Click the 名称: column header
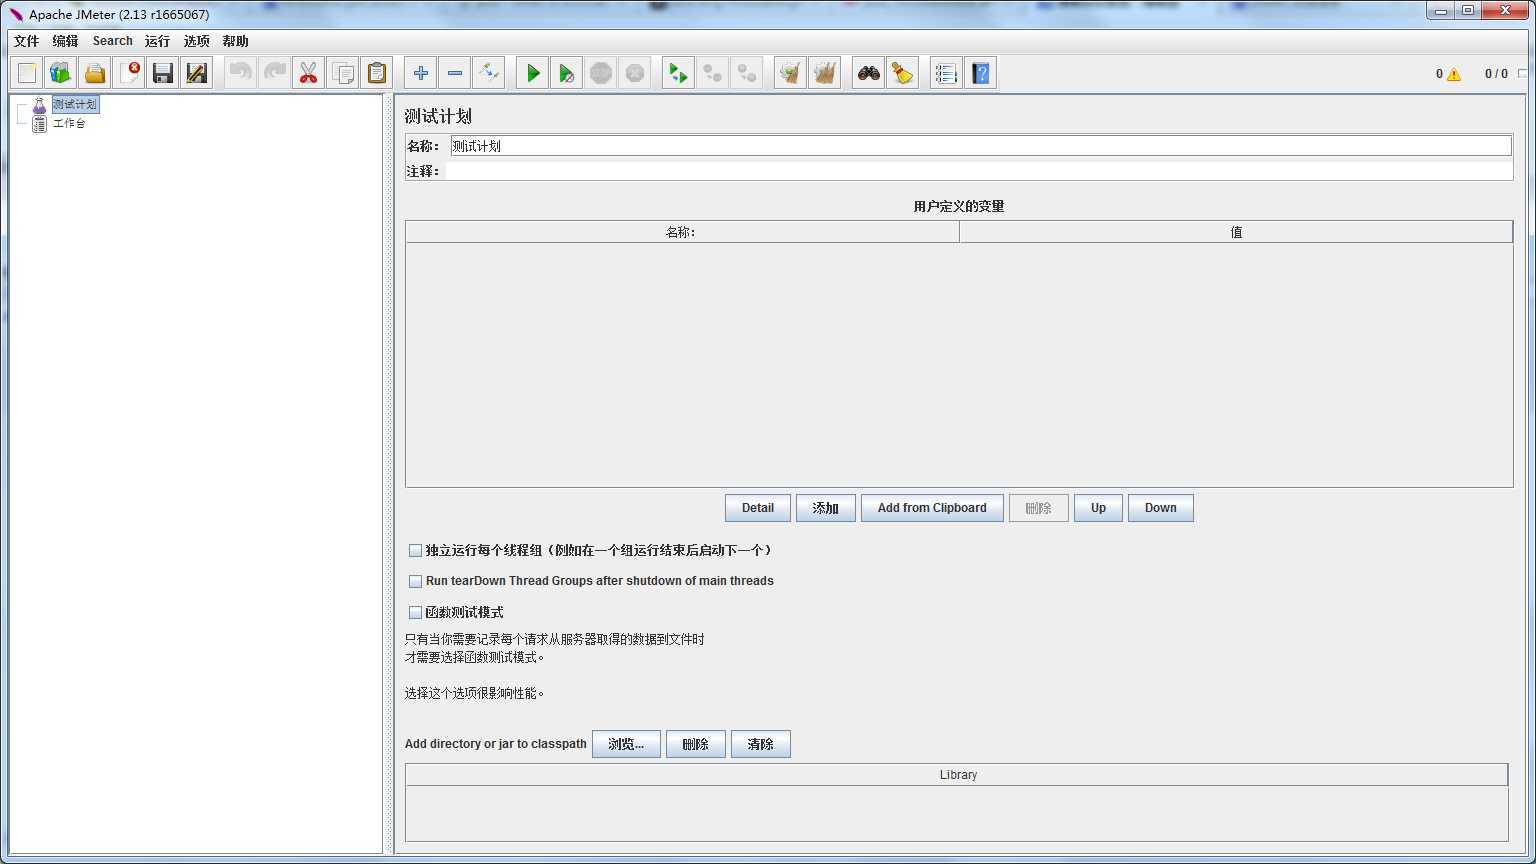 (x=682, y=232)
